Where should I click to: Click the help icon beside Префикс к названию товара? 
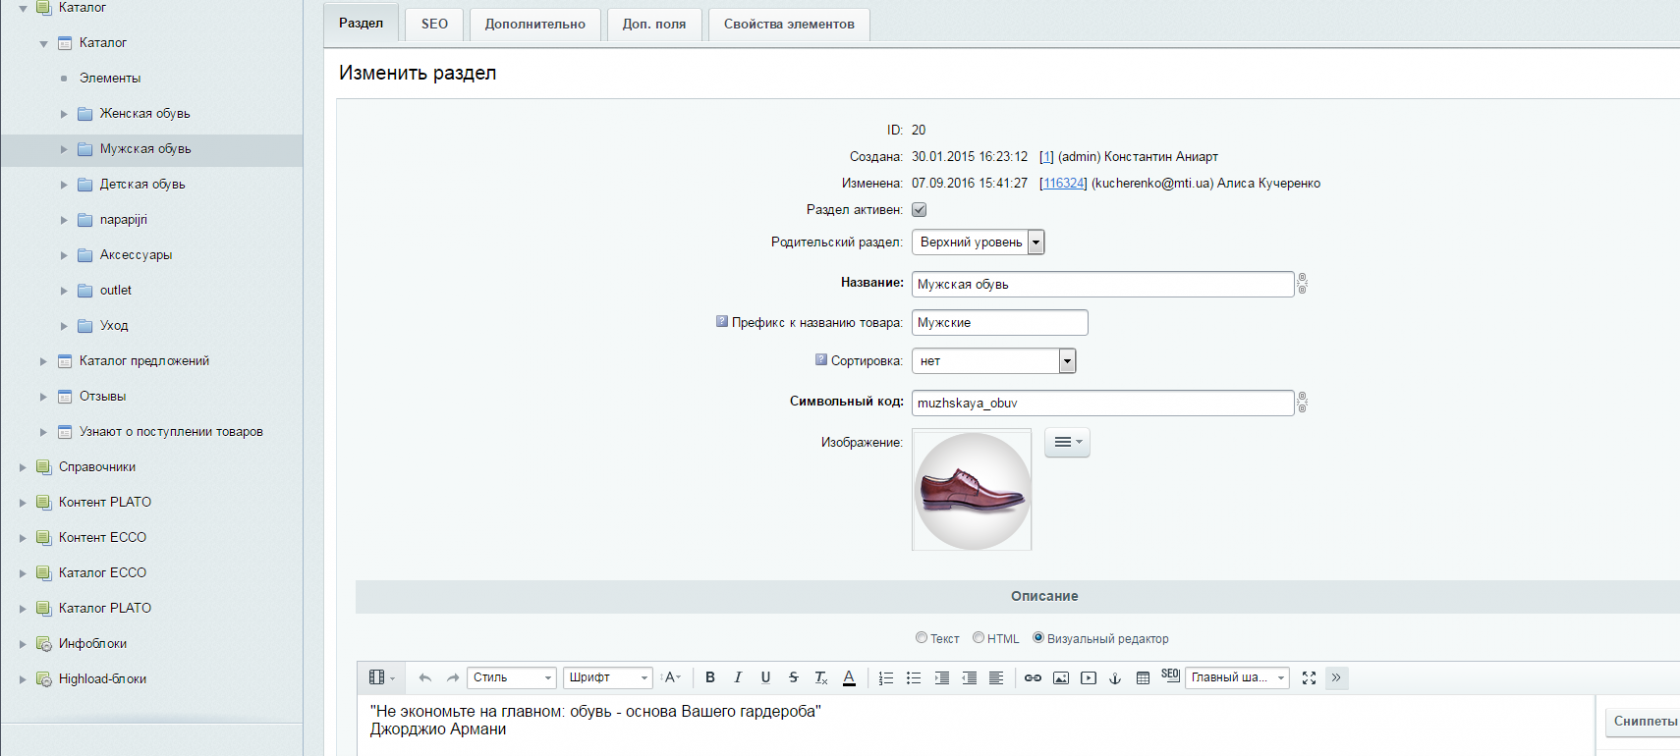click(722, 322)
